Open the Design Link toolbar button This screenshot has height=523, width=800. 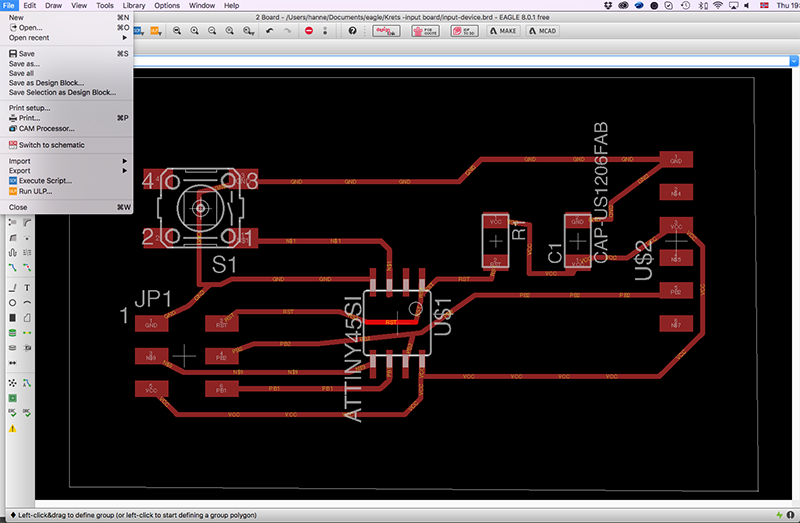click(x=386, y=31)
